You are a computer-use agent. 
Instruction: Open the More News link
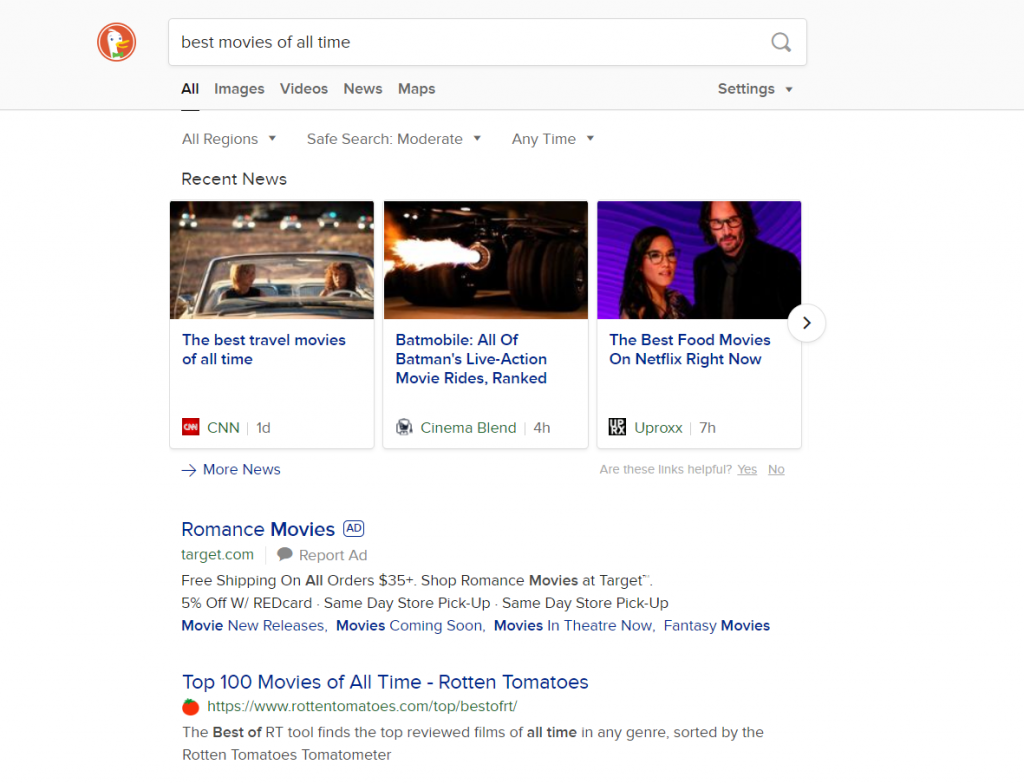tap(241, 469)
